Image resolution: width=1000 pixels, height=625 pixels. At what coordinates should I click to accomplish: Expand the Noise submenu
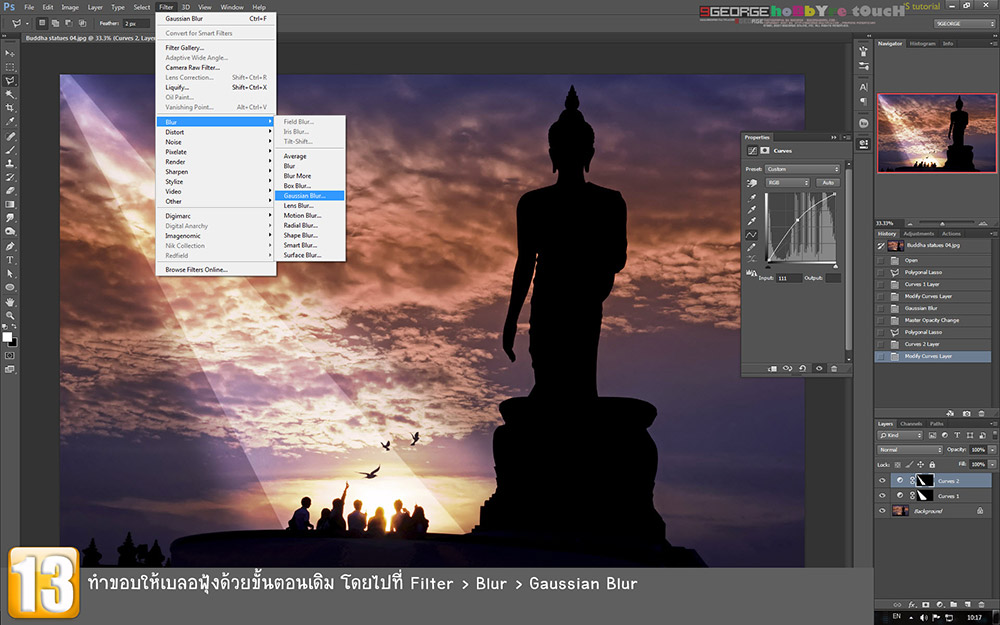pyautogui.click(x=216, y=142)
